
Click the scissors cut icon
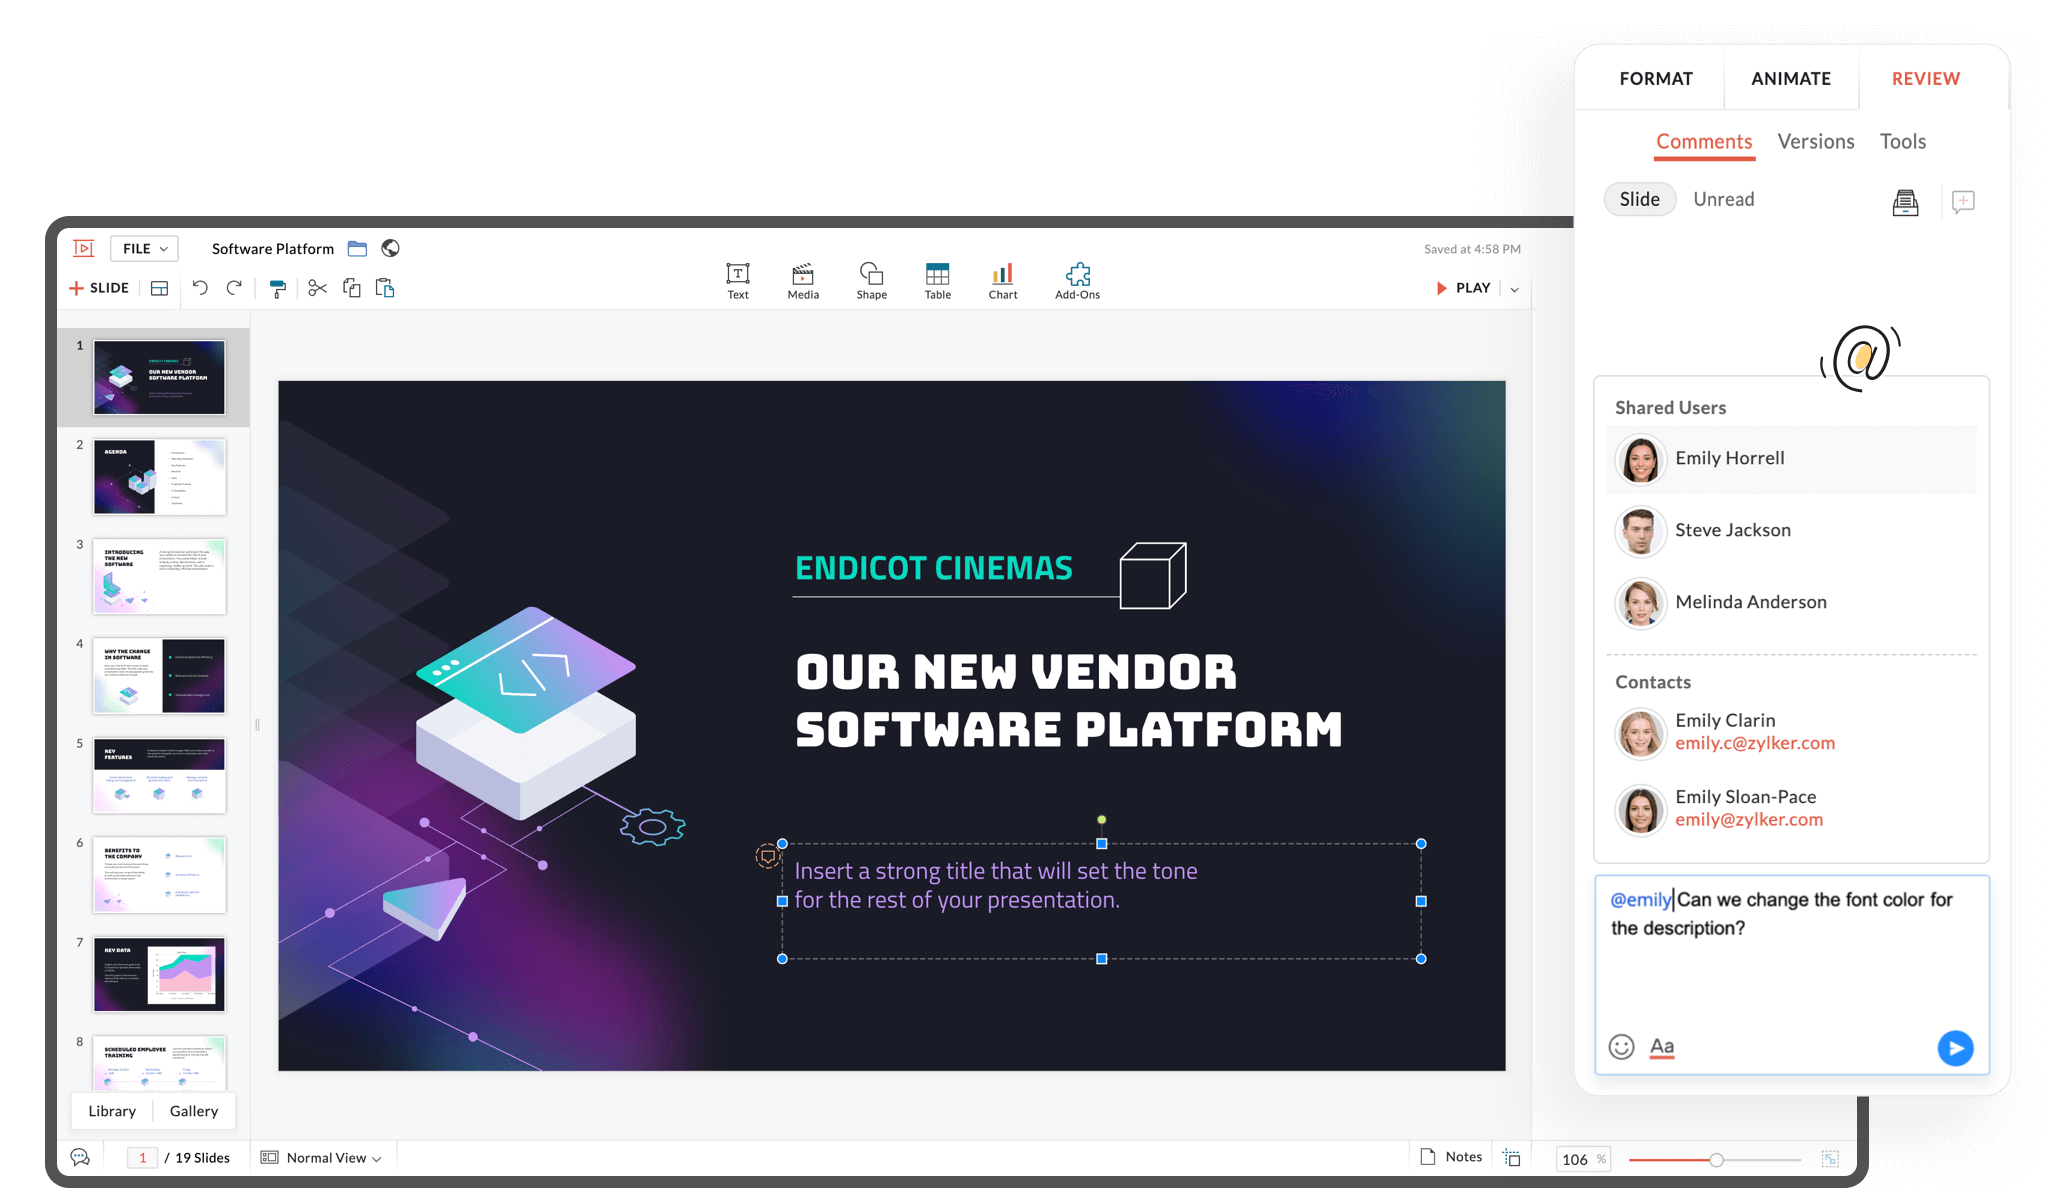(317, 288)
